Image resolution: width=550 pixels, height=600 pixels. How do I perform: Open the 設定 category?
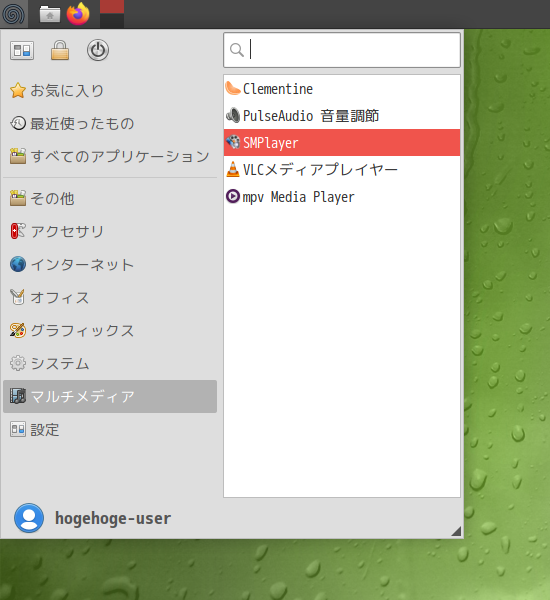(110, 430)
